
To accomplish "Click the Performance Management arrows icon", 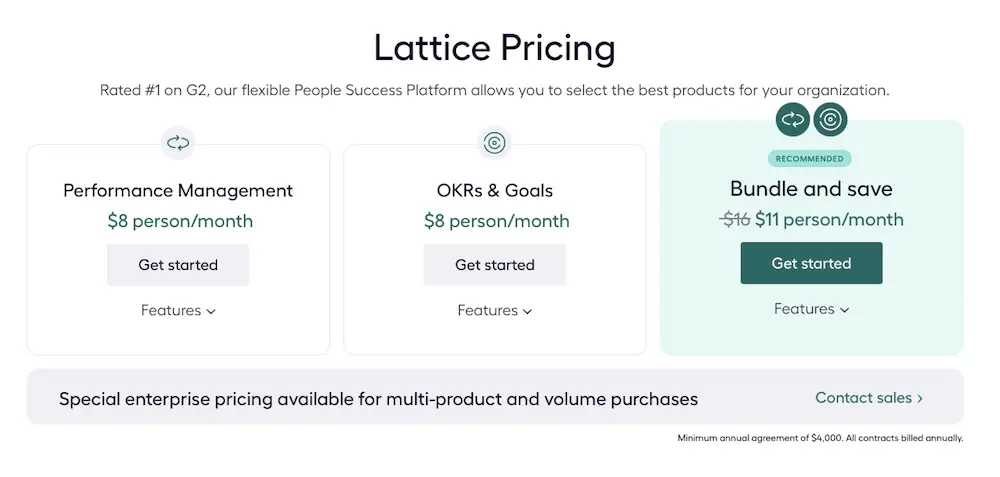I will click(178, 143).
